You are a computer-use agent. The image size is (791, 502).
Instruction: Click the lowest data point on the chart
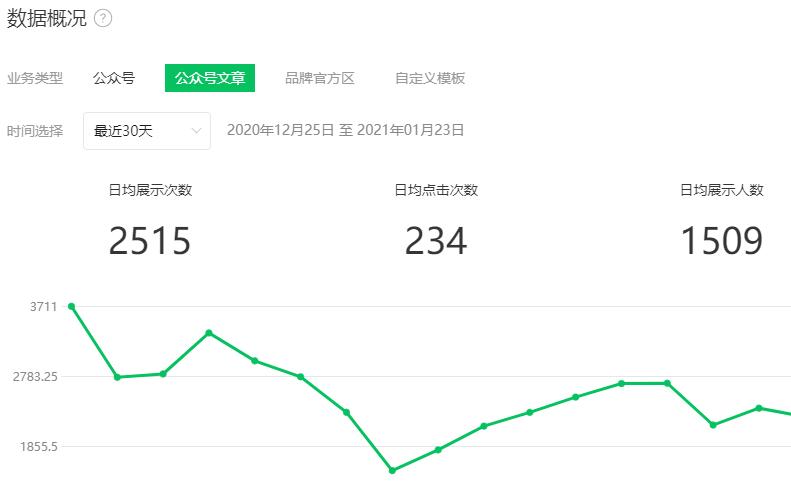pos(392,470)
